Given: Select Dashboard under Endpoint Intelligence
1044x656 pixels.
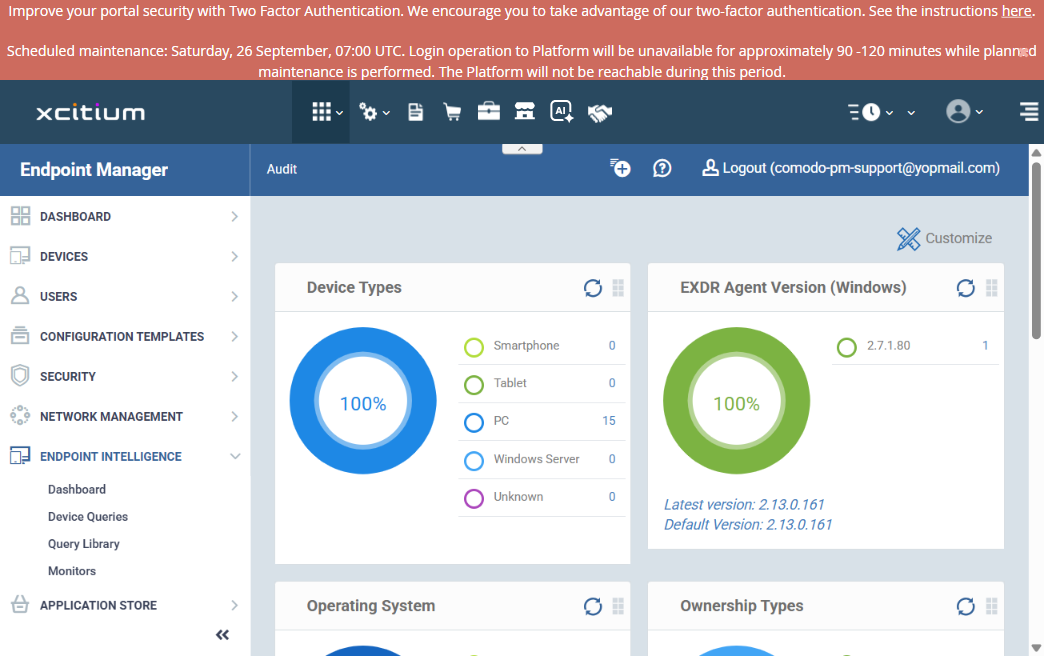Looking at the screenshot, I should pos(77,490).
